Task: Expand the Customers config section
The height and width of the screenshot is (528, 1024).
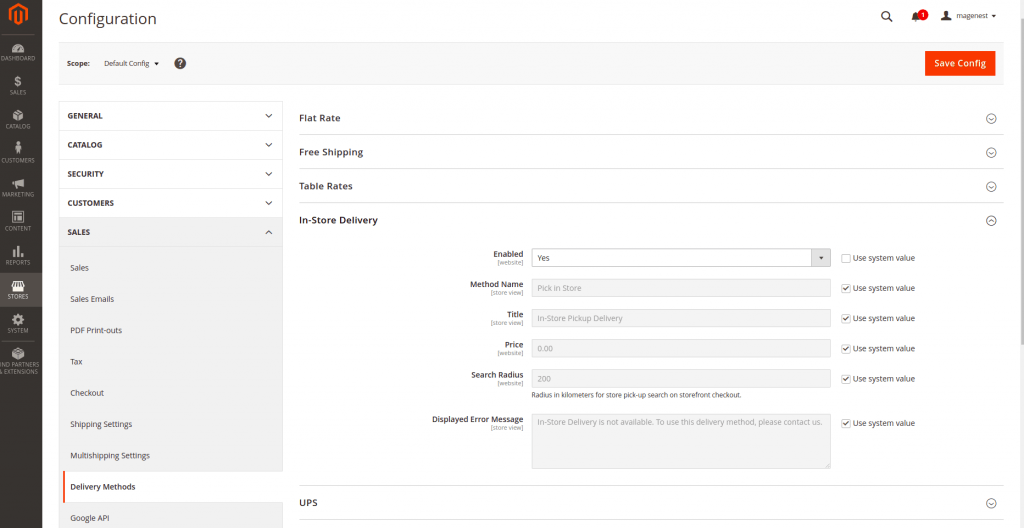Action: 170,203
